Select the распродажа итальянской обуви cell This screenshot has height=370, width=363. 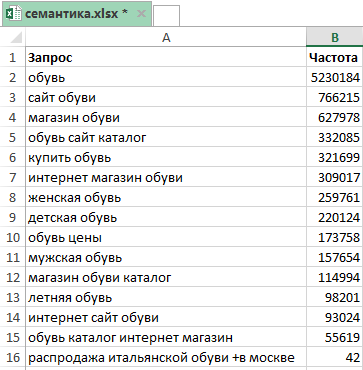point(166,357)
